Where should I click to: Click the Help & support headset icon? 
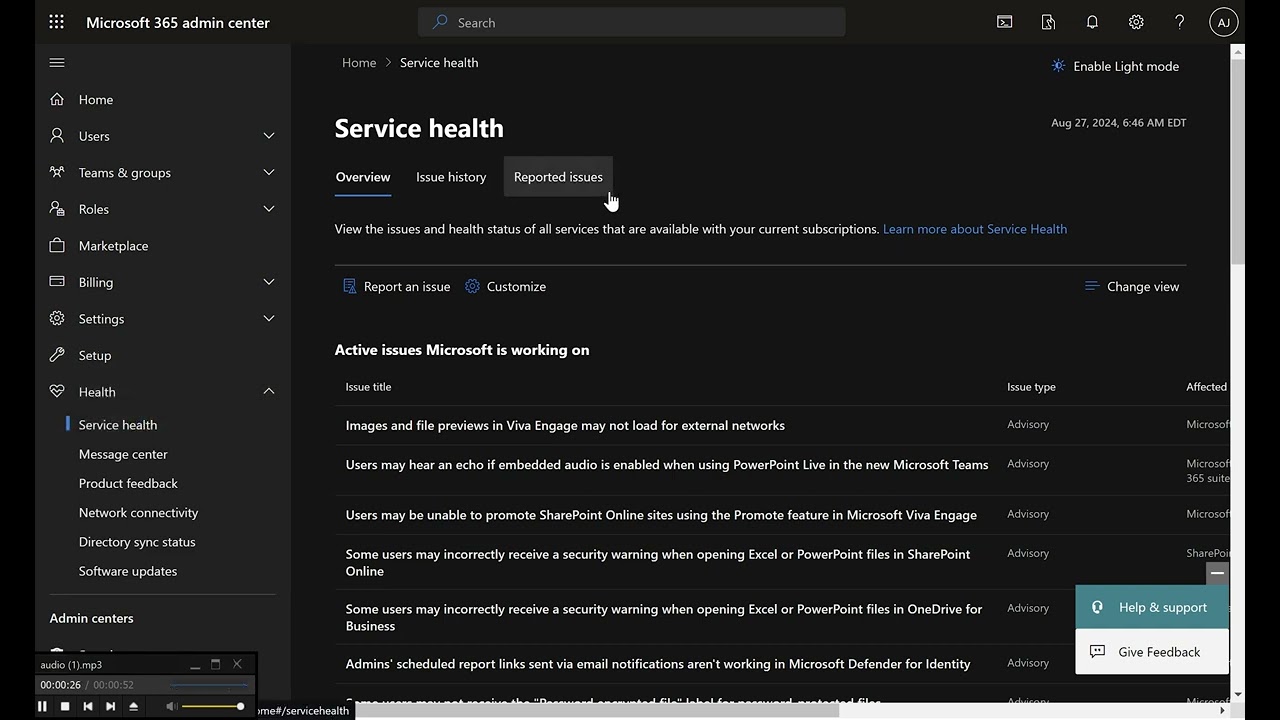[1097, 607]
